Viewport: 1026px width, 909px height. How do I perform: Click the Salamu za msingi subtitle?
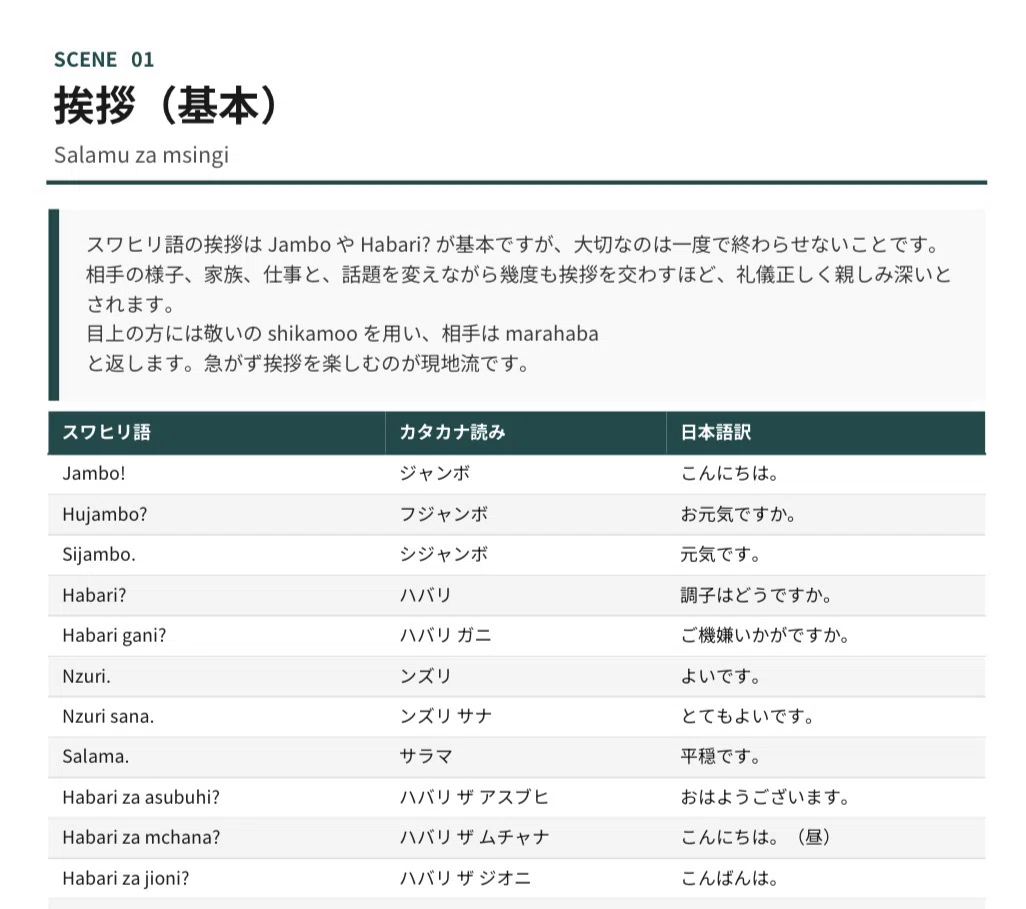pyautogui.click(x=141, y=155)
